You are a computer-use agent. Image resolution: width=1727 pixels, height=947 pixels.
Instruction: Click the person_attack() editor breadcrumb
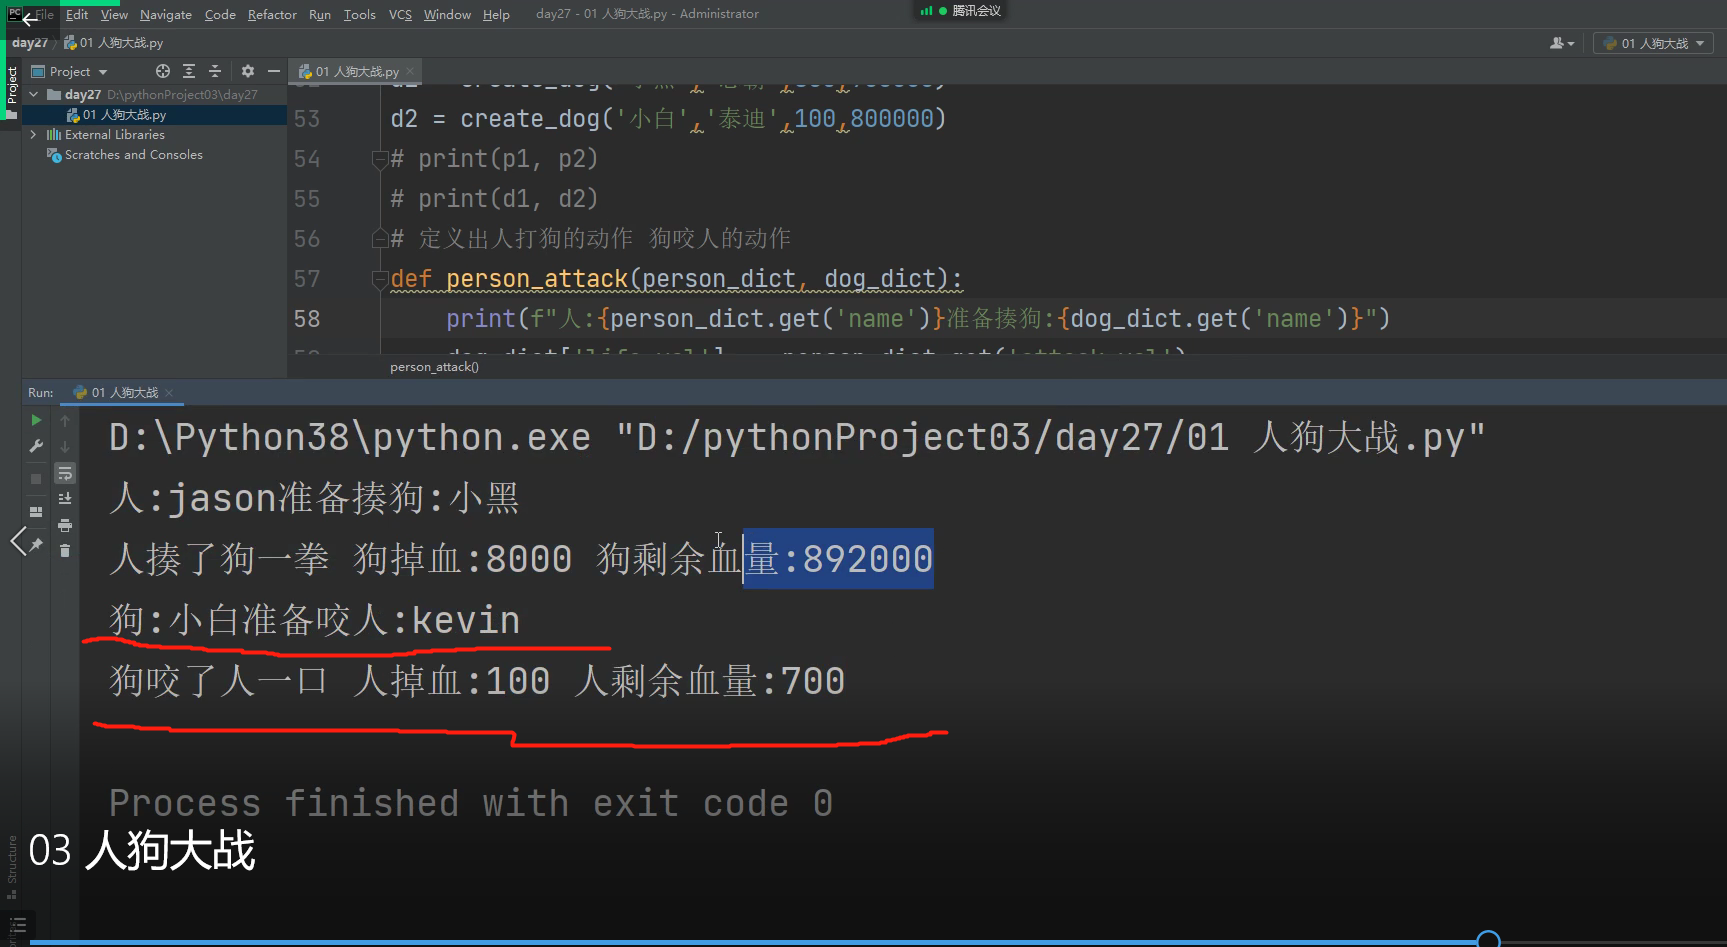[434, 367]
